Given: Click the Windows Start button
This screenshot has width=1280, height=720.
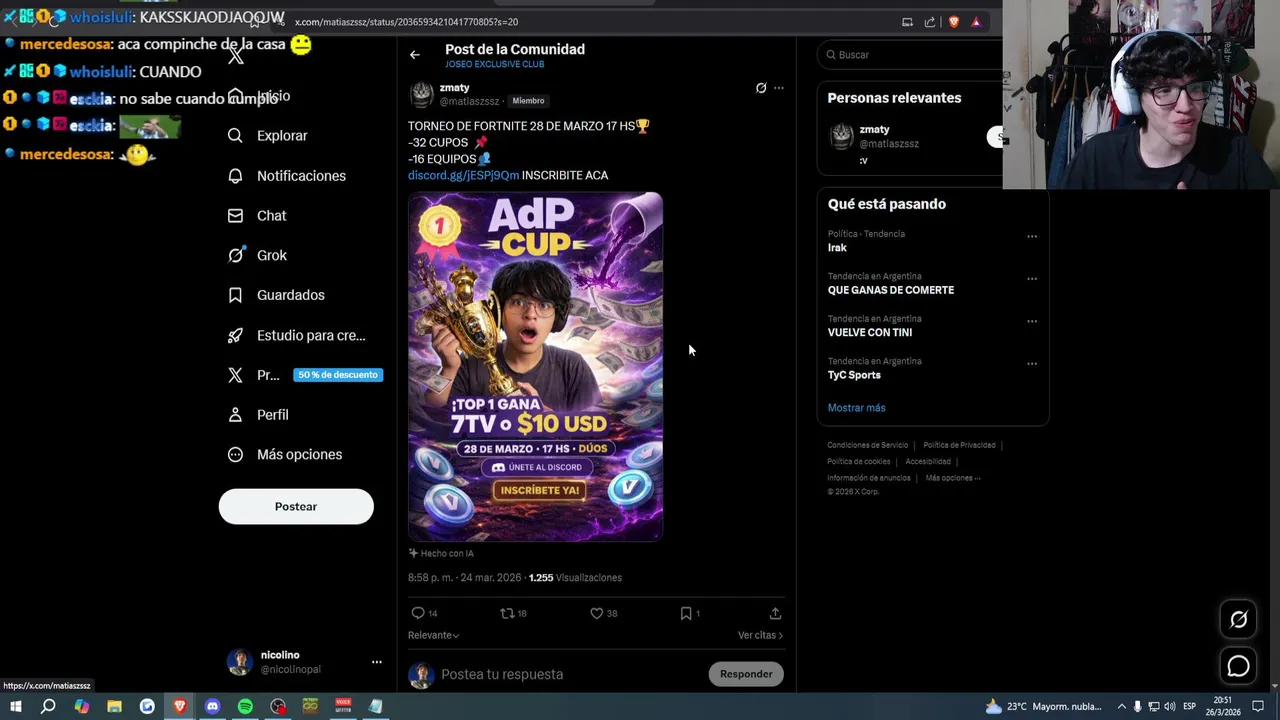Looking at the screenshot, I should pyautogui.click(x=15, y=706).
